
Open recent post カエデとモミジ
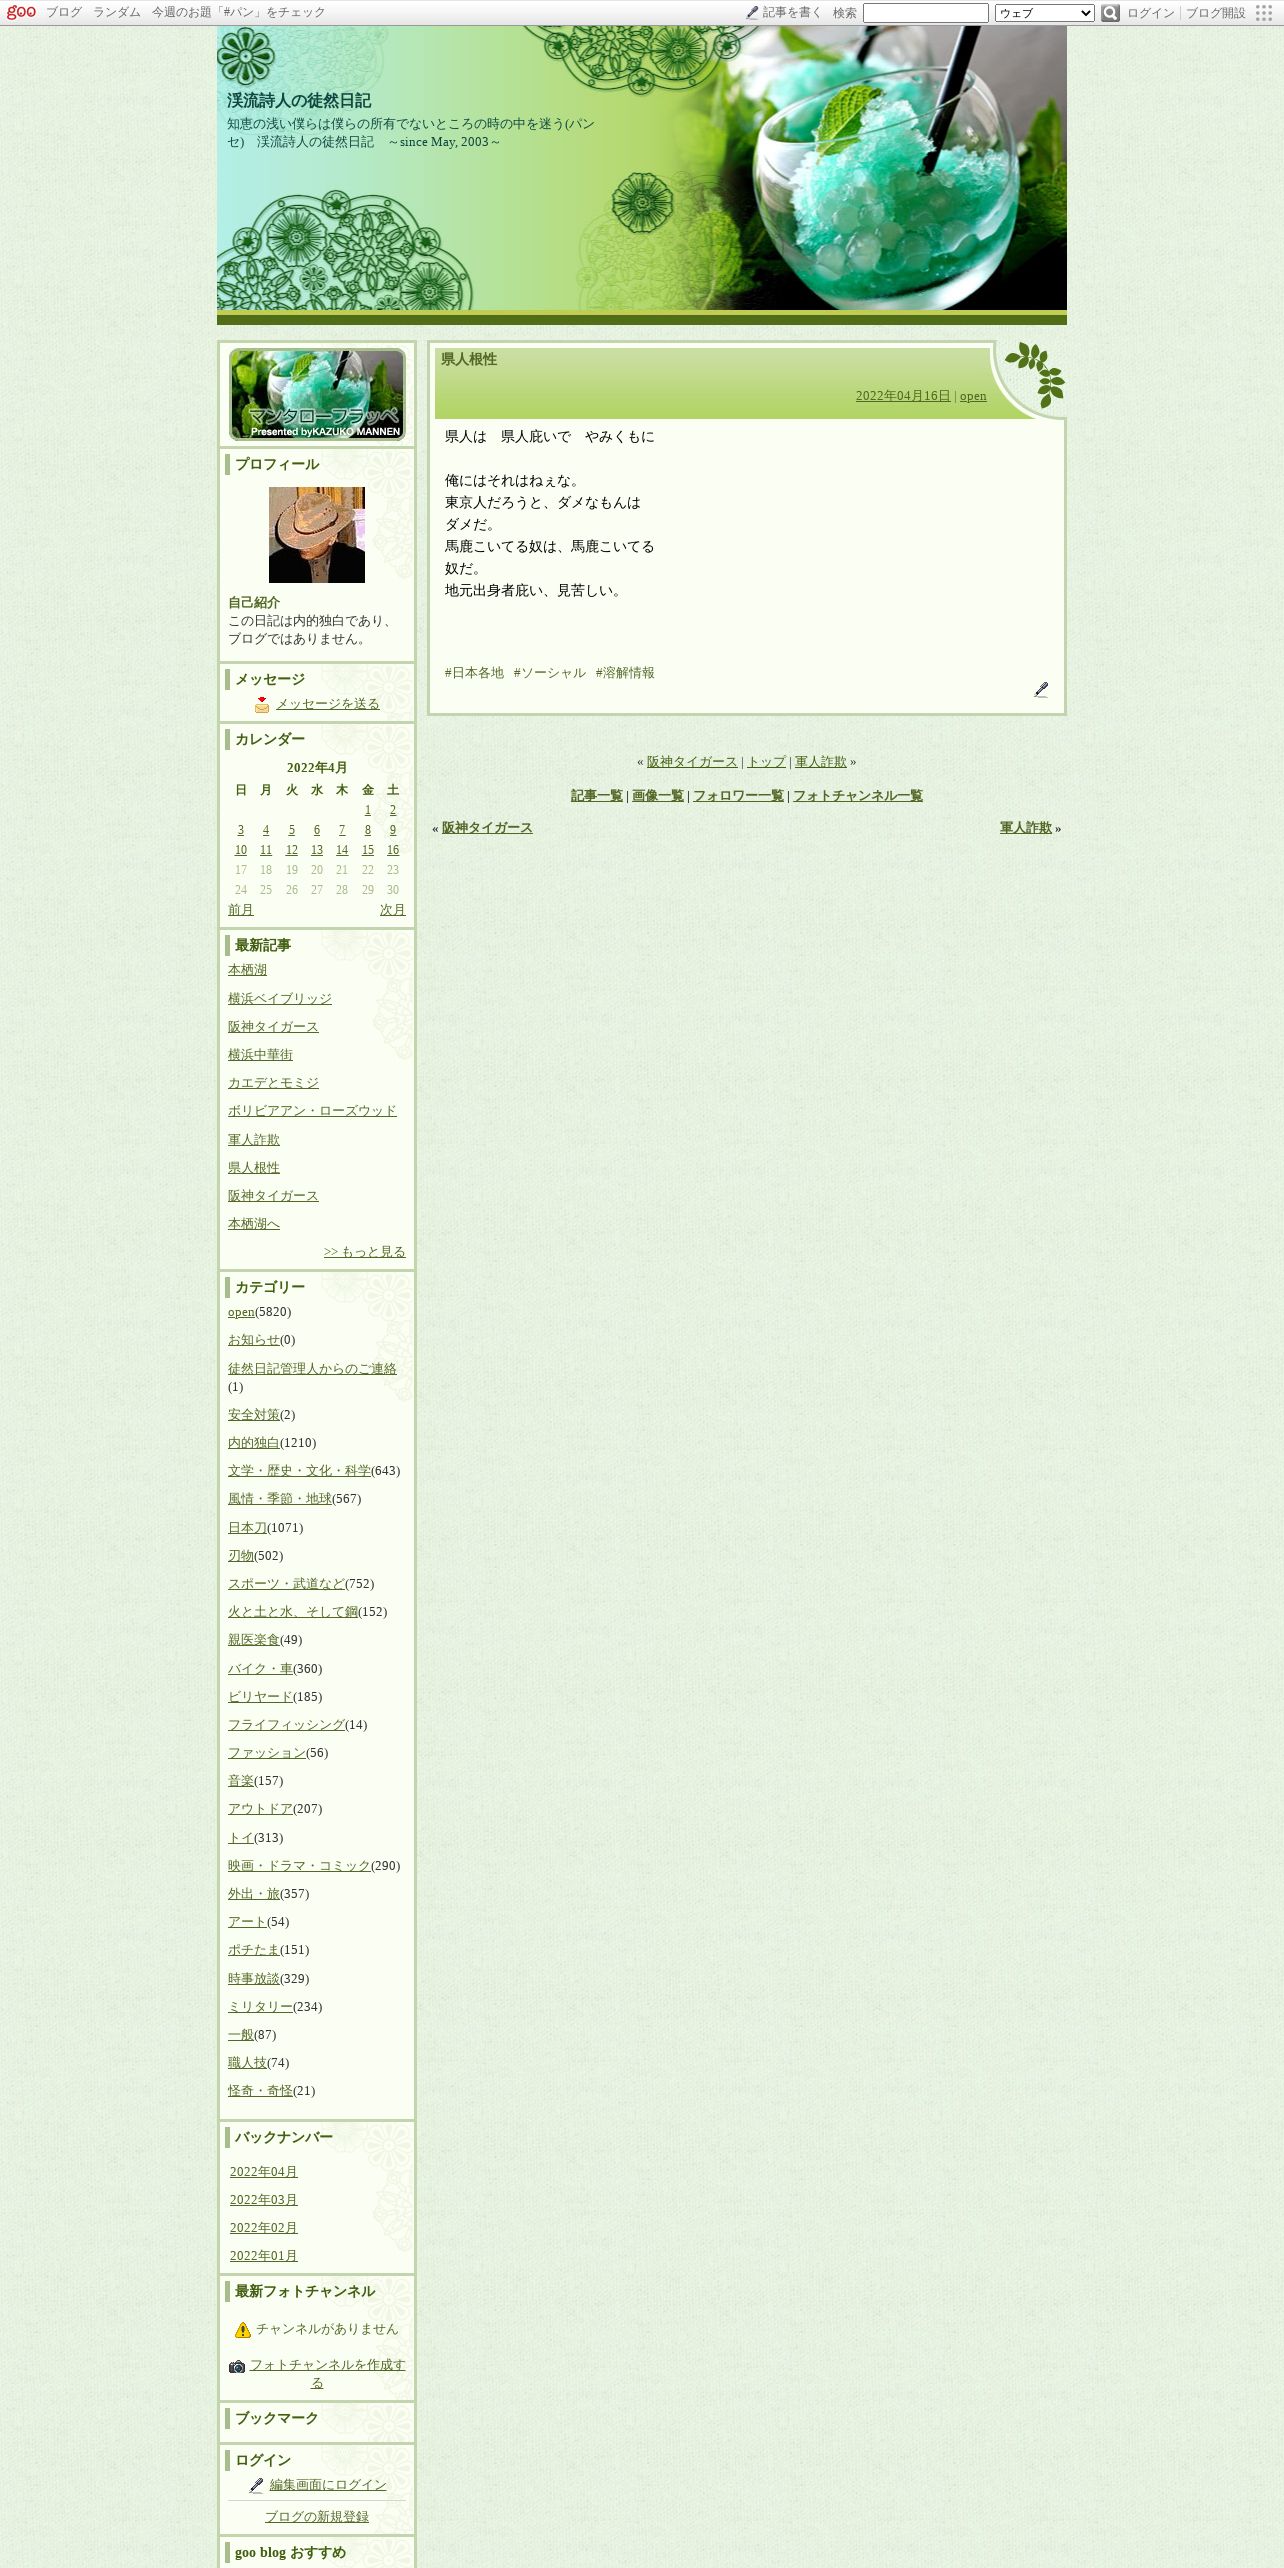[x=273, y=1083]
